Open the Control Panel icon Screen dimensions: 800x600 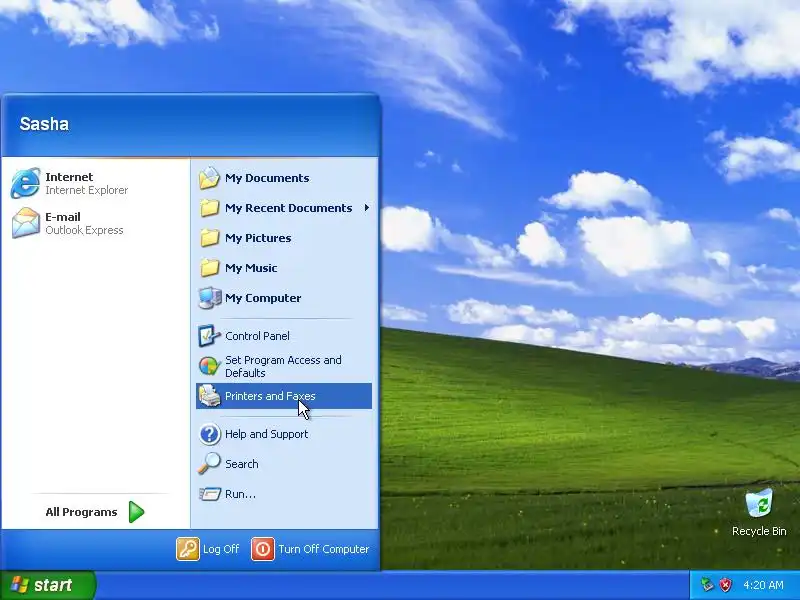(x=209, y=336)
